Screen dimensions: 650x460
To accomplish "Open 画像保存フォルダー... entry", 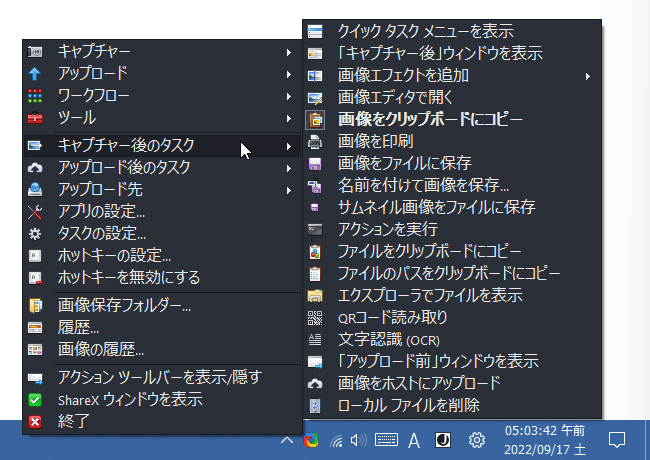I will [162, 306].
